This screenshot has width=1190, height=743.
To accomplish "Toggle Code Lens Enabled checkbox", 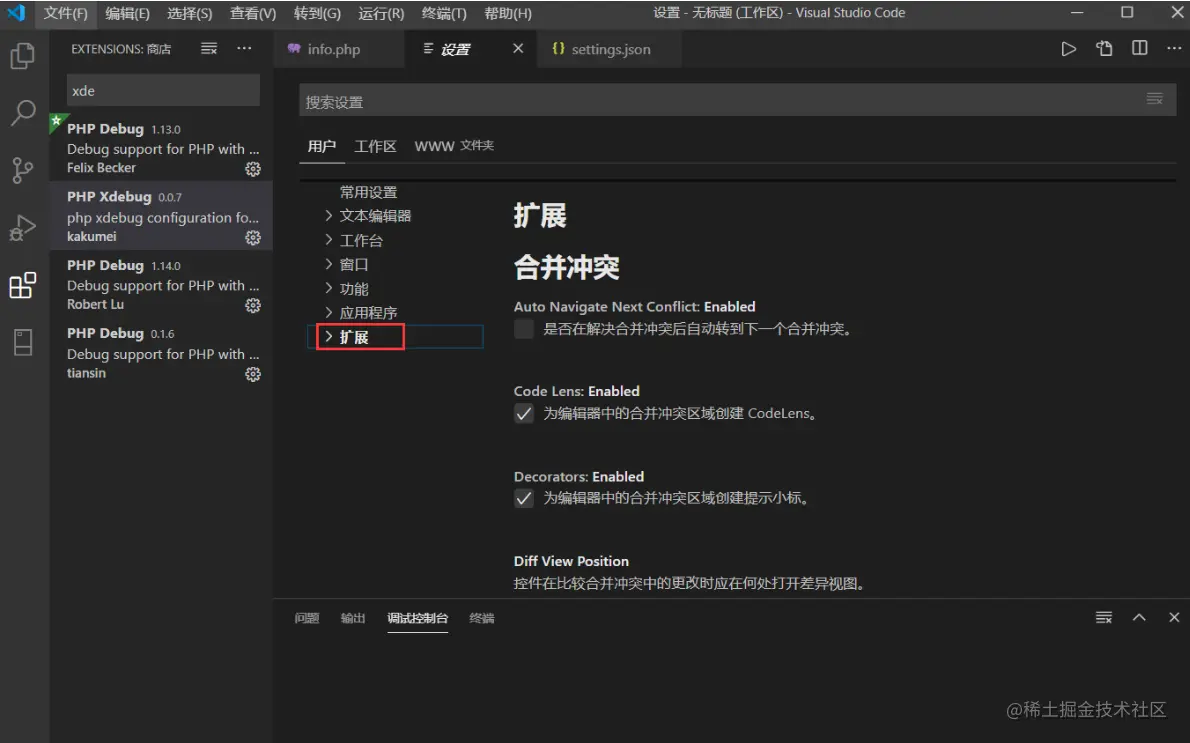I will 524,414.
